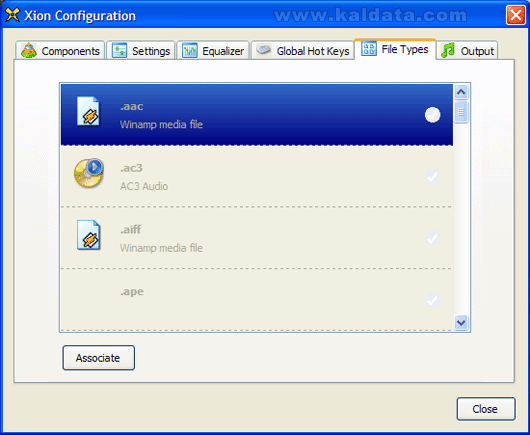
Task: Click the File Types tab icon
Action: pyautogui.click(x=368, y=49)
